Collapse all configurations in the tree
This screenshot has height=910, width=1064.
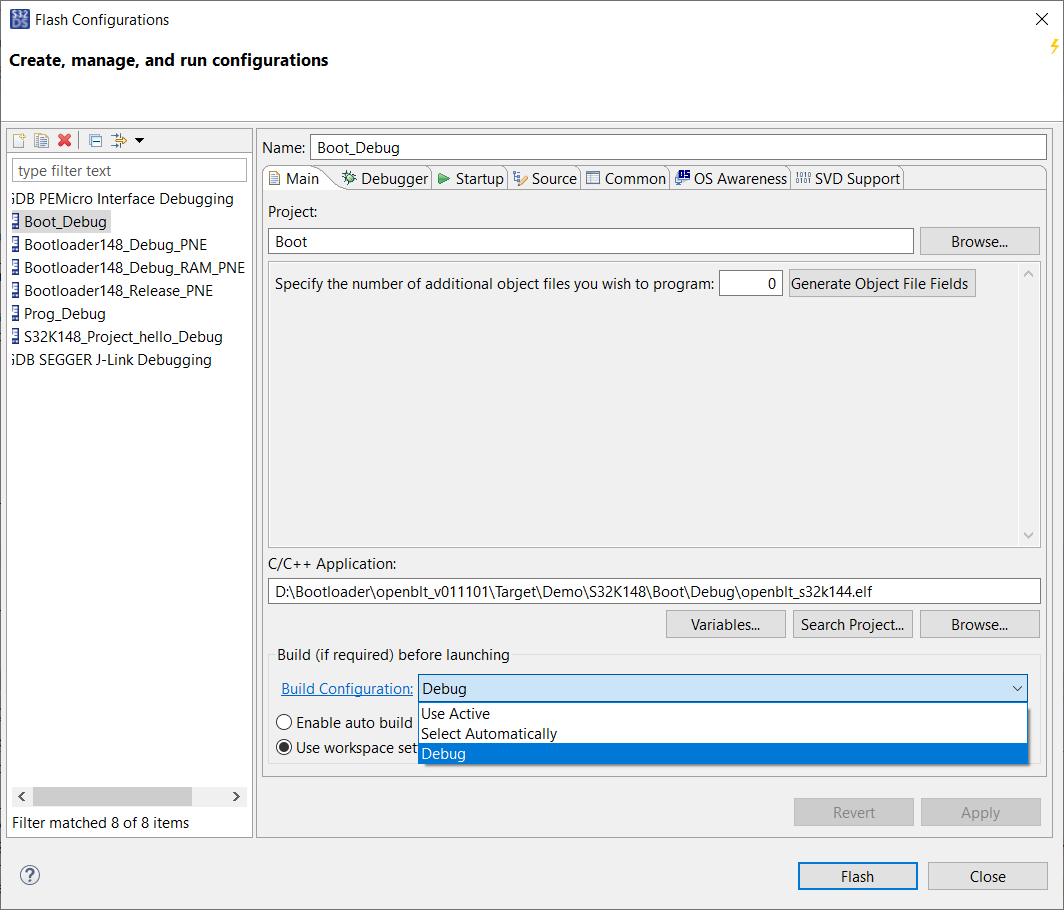[95, 141]
